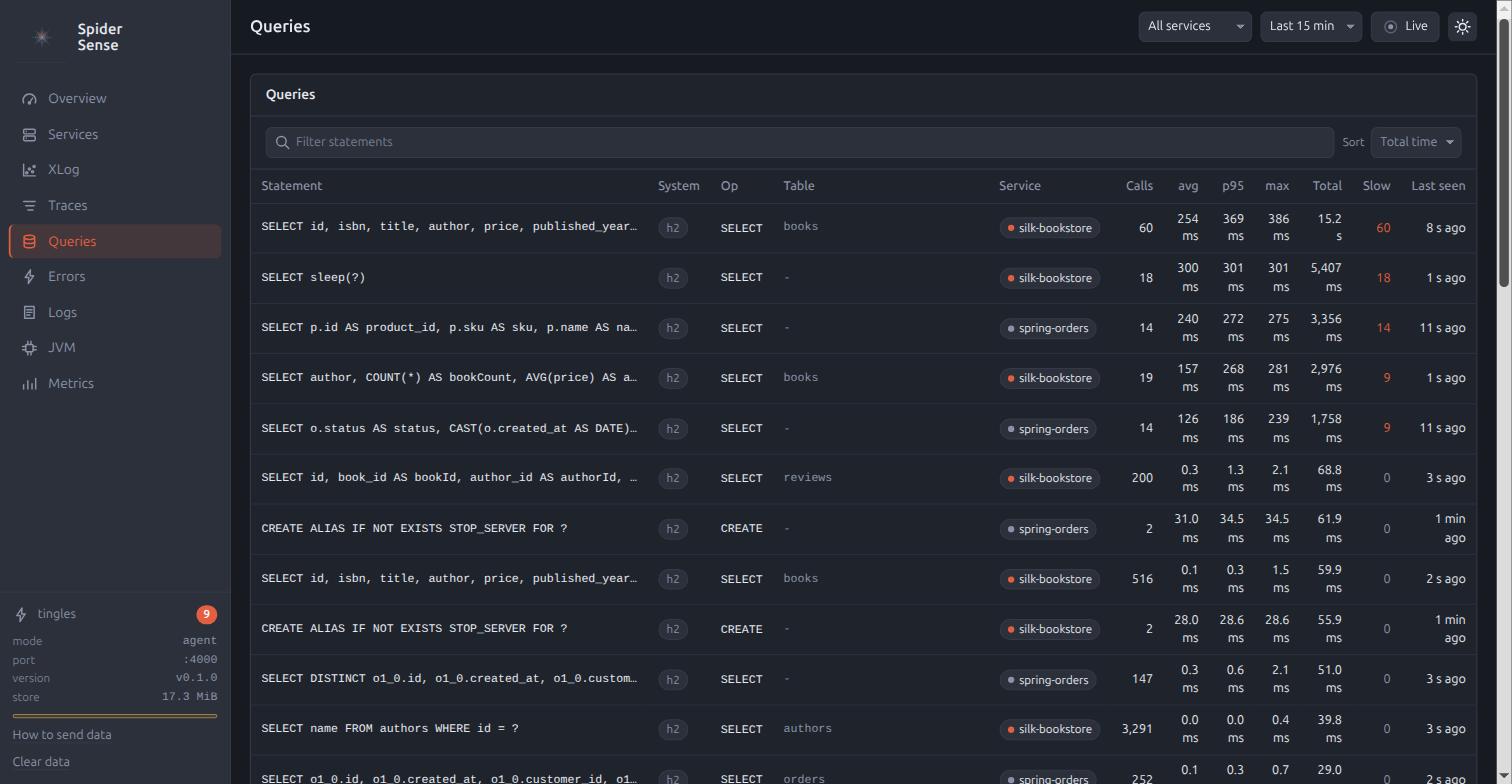1512x784 pixels.
Task: Click the Last seen column header
Action: pos(1438,186)
